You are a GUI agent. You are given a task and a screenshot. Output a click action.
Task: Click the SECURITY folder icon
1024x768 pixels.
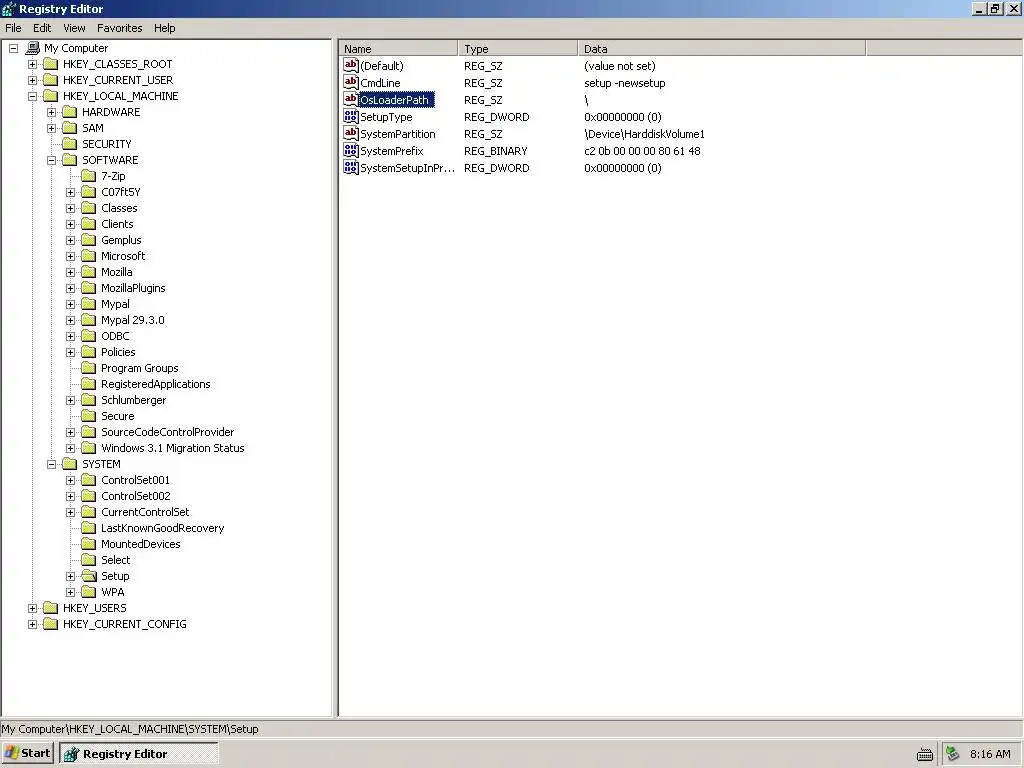[x=70, y=144]
